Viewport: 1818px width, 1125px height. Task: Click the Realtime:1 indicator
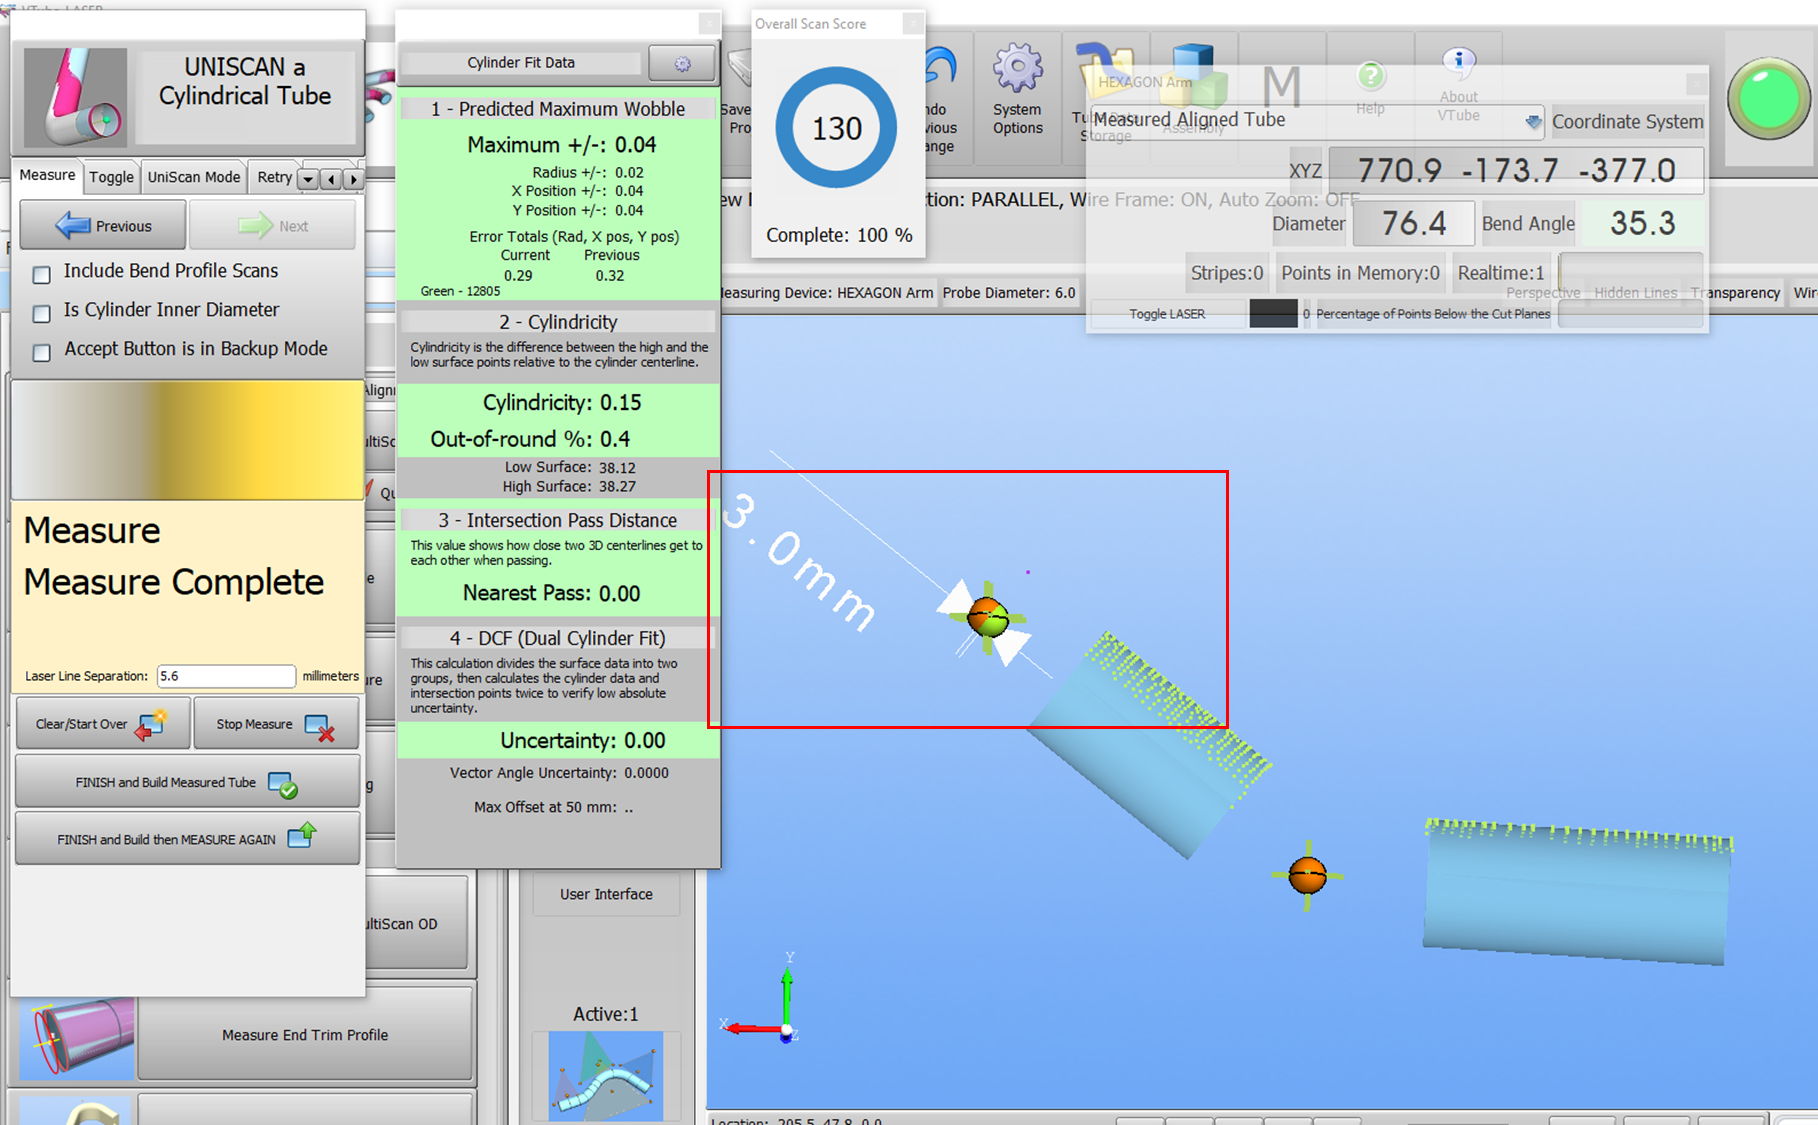pyautogui.click(x=1501, y=273)
